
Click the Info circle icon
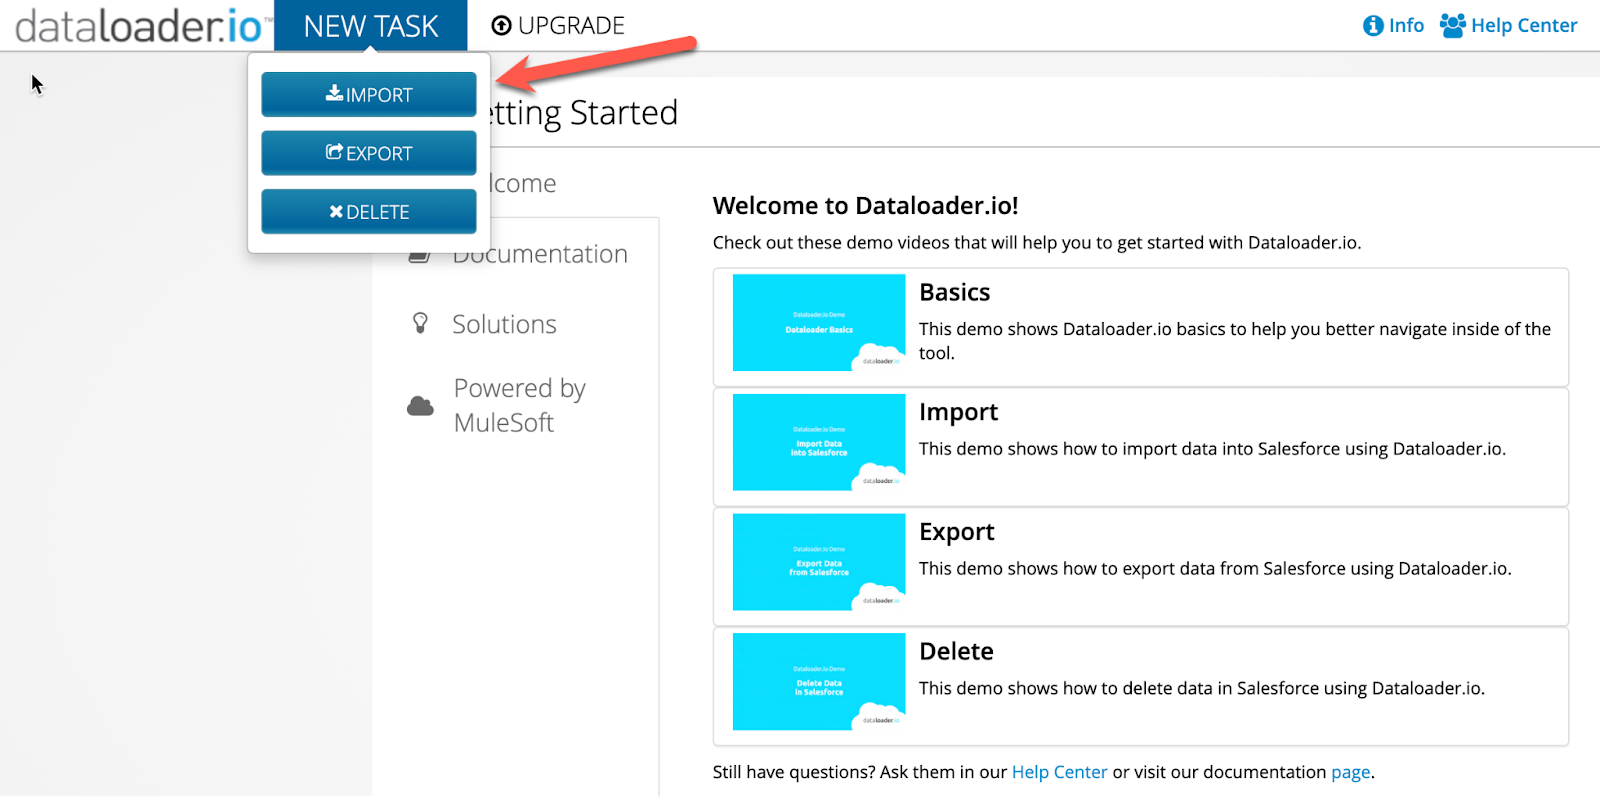[x=1374, y=26]
